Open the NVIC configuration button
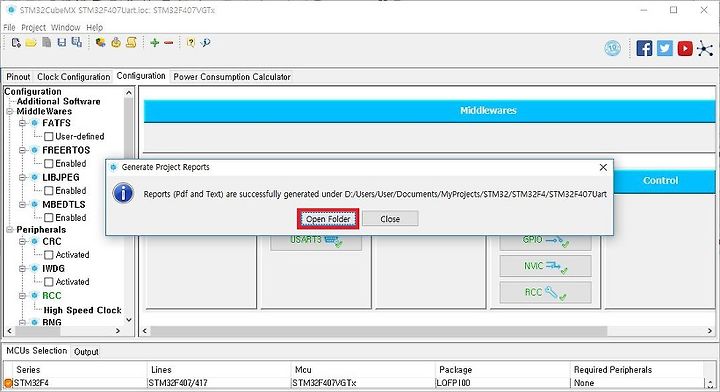Screen dimensions: 720x392 pyautogui.click(x=546, y=266)
